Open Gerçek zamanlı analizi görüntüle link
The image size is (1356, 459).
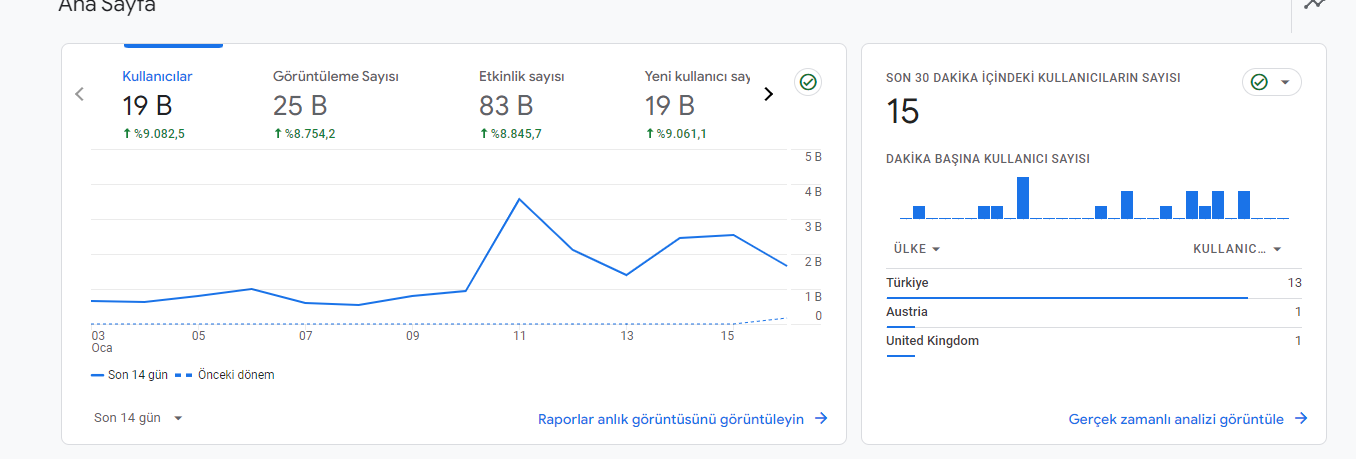(1176, 419)
